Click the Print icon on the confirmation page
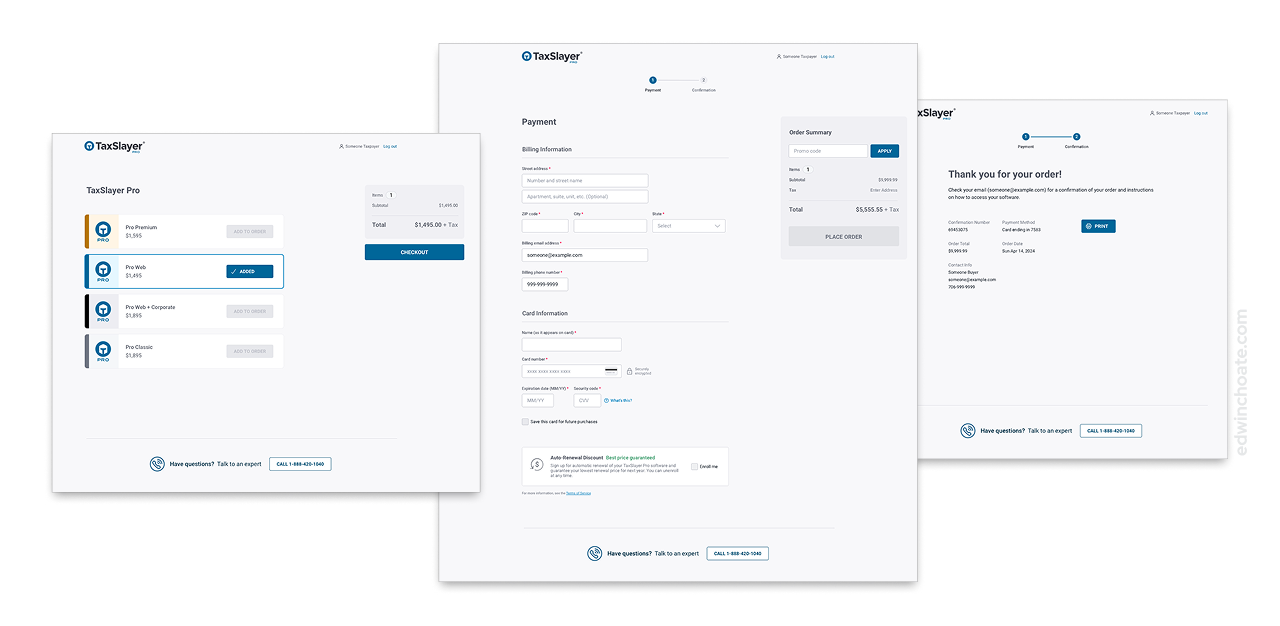Screen dimensions: 1280x626 click(x=1088, y=226)
